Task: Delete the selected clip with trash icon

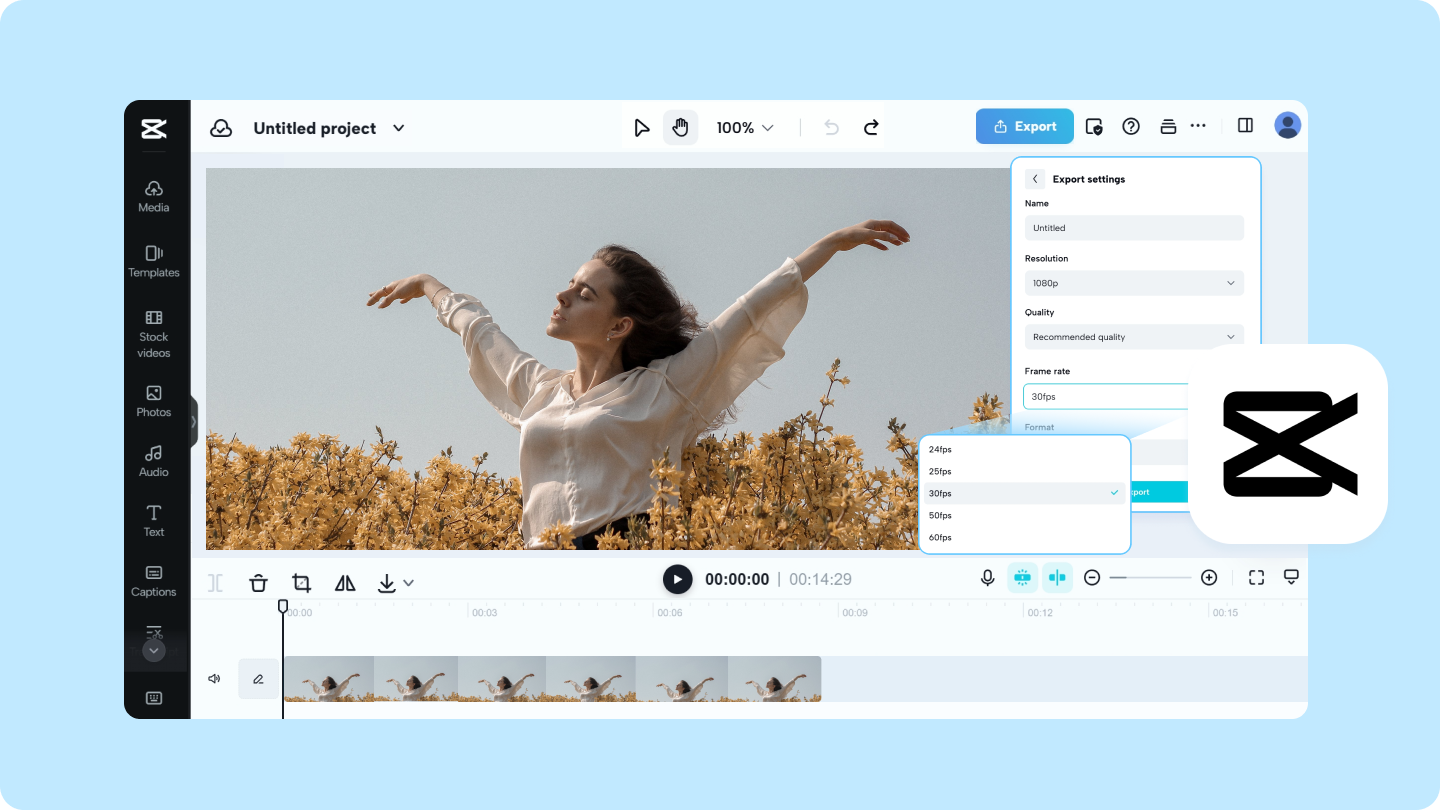Action: click(259, 582)
